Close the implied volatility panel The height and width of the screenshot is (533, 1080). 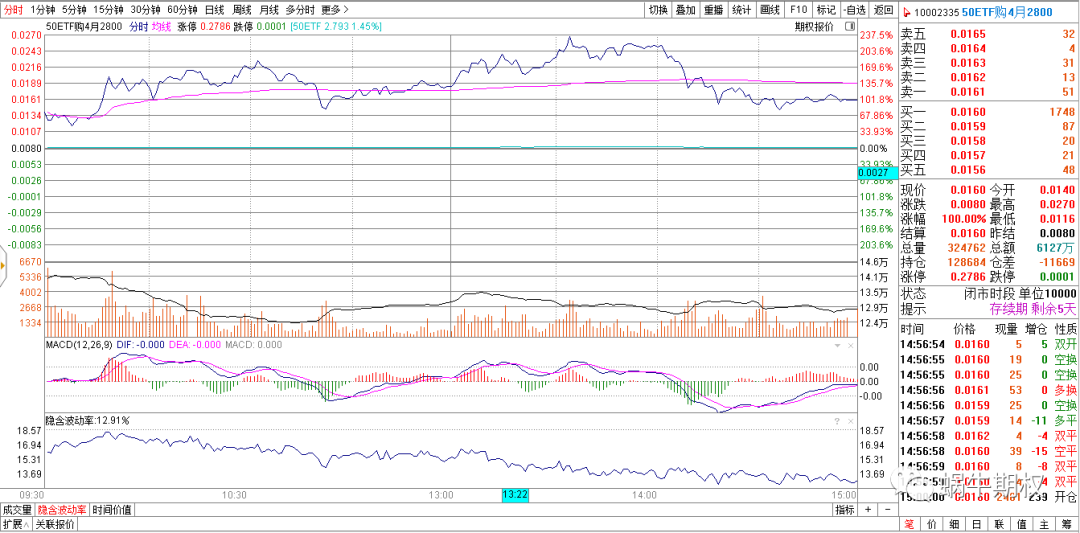(x=851, y=420)
